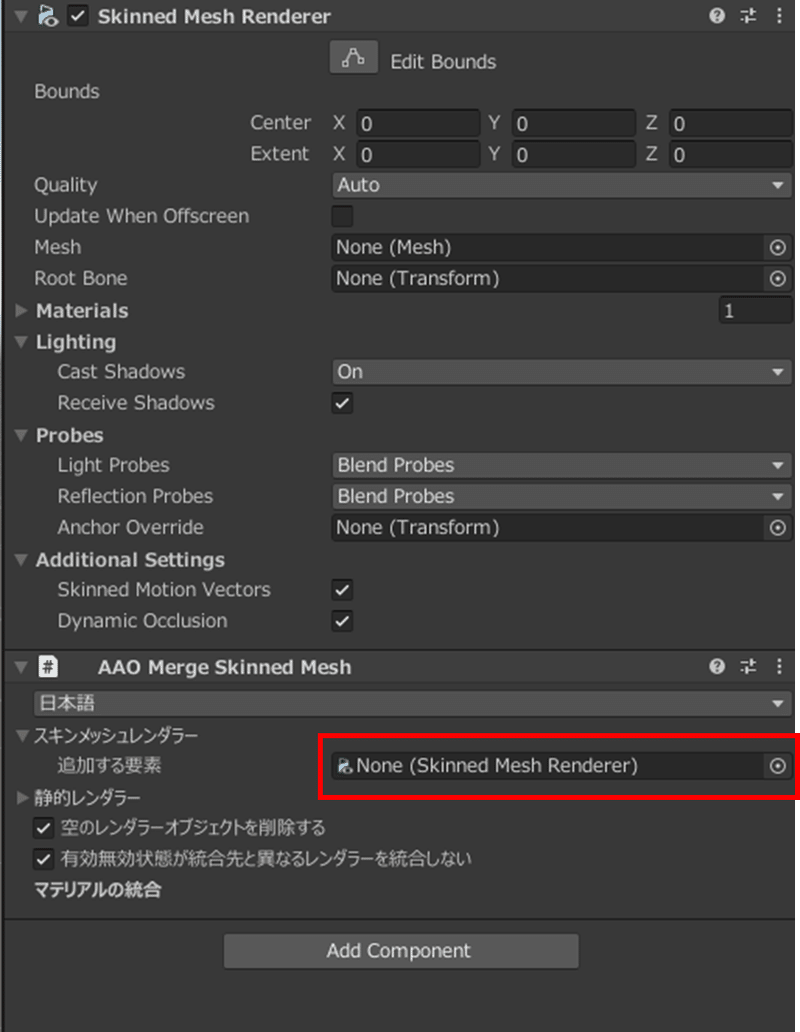
Task: Uncheck 空のレンダラーオブジェクトを削除する checkbox
Action: tap(43, 828)
